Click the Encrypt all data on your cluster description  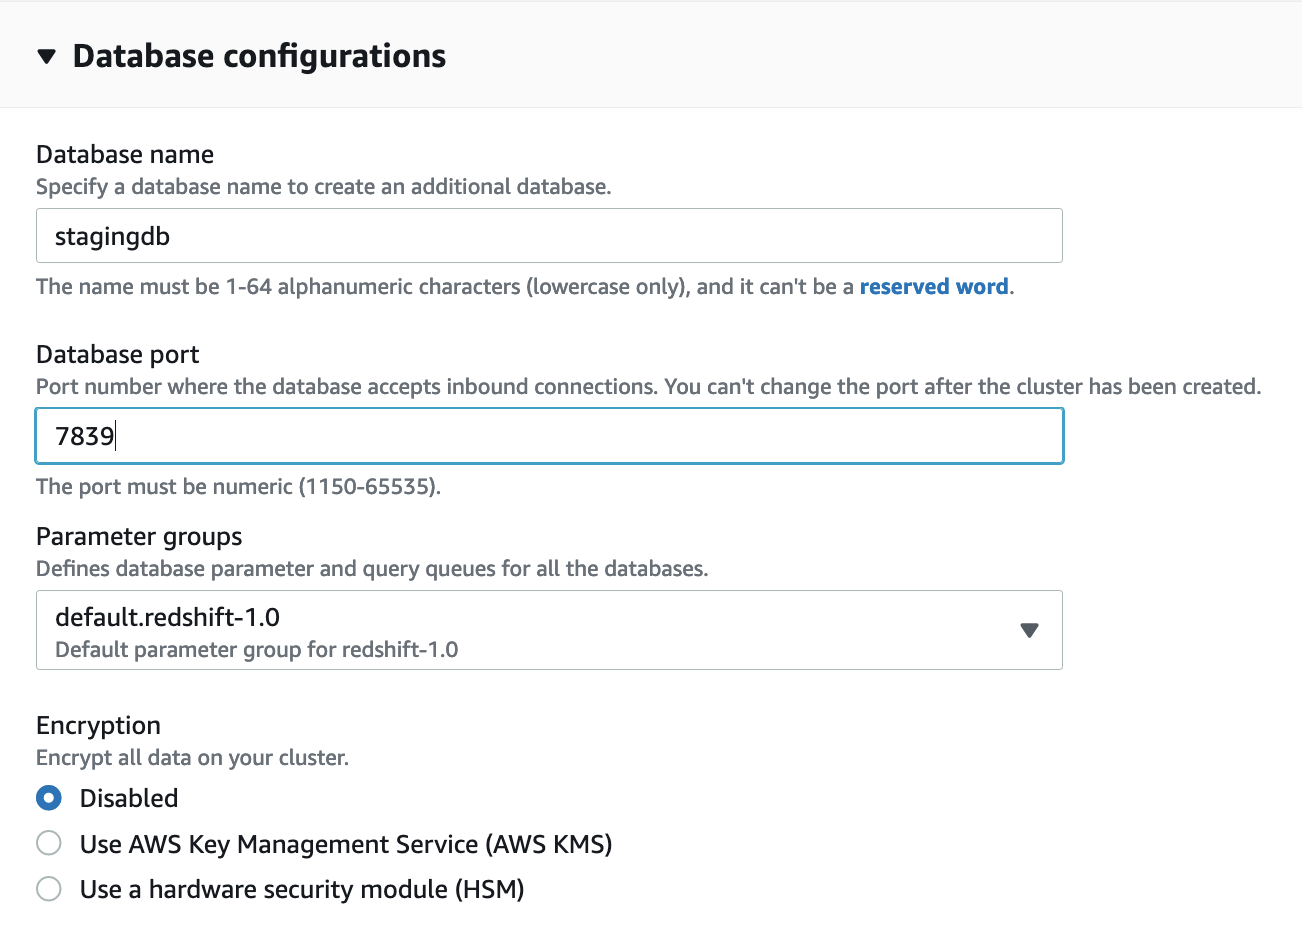(192, 758)
